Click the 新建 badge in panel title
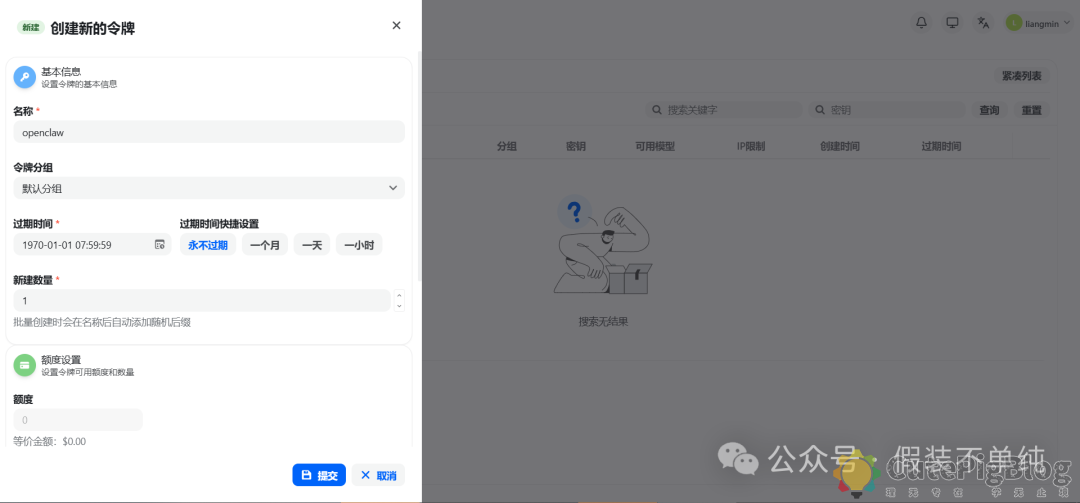The image size is (1080, 503). [x=30, y=28]
